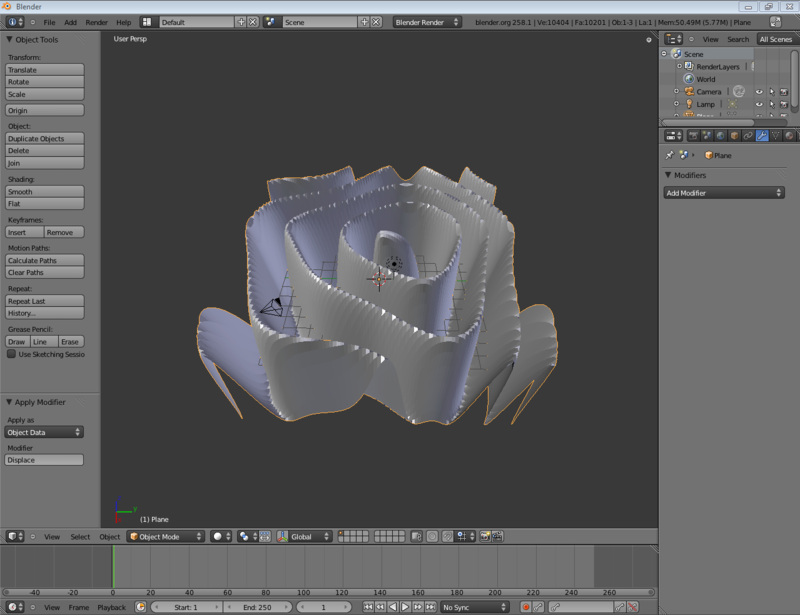Open the Playback menu in timeline
800x615 pixels.
[111, 607]
